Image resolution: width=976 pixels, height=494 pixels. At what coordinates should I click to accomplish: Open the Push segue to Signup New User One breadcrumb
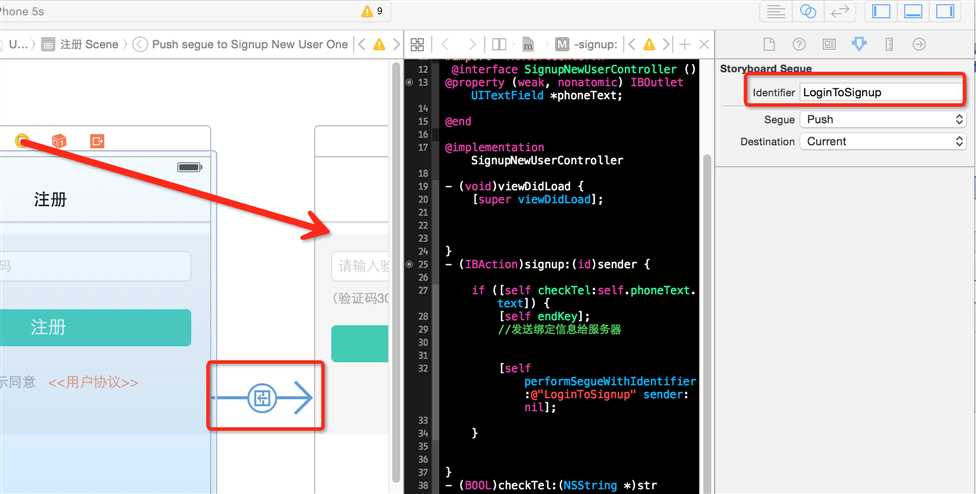(241, 44)
